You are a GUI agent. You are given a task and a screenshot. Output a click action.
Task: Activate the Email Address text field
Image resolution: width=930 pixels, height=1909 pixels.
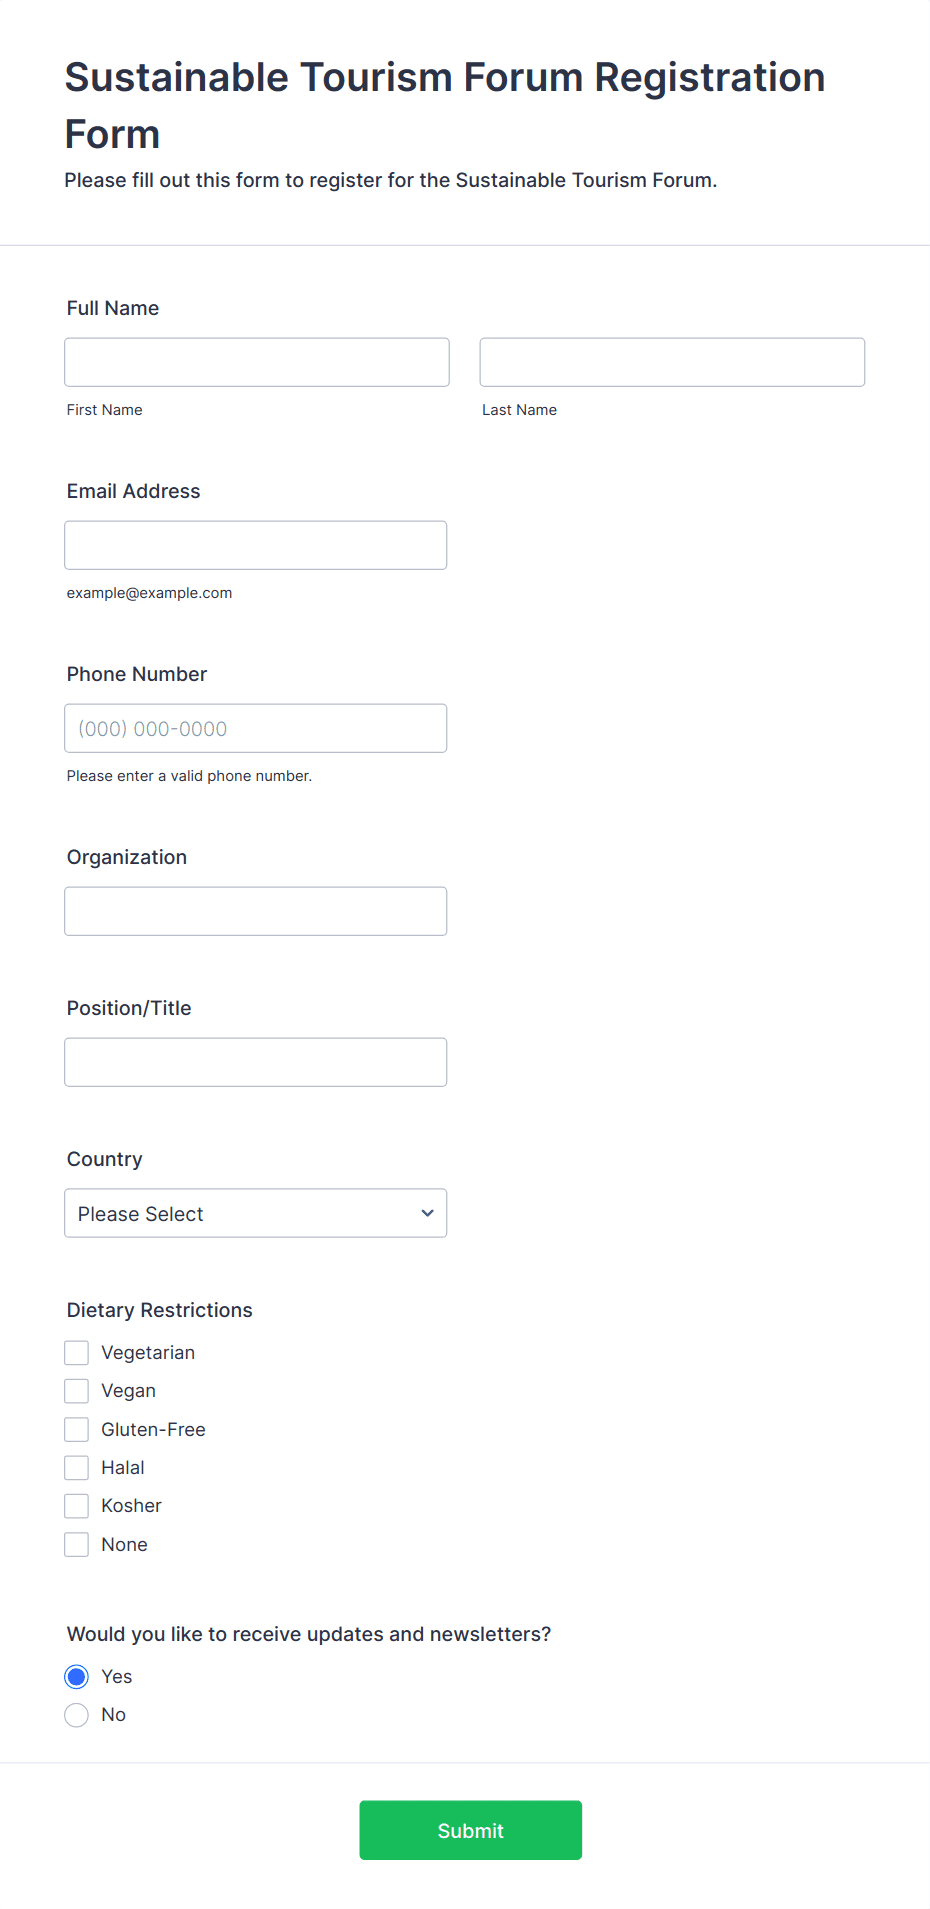pos(256,545)
